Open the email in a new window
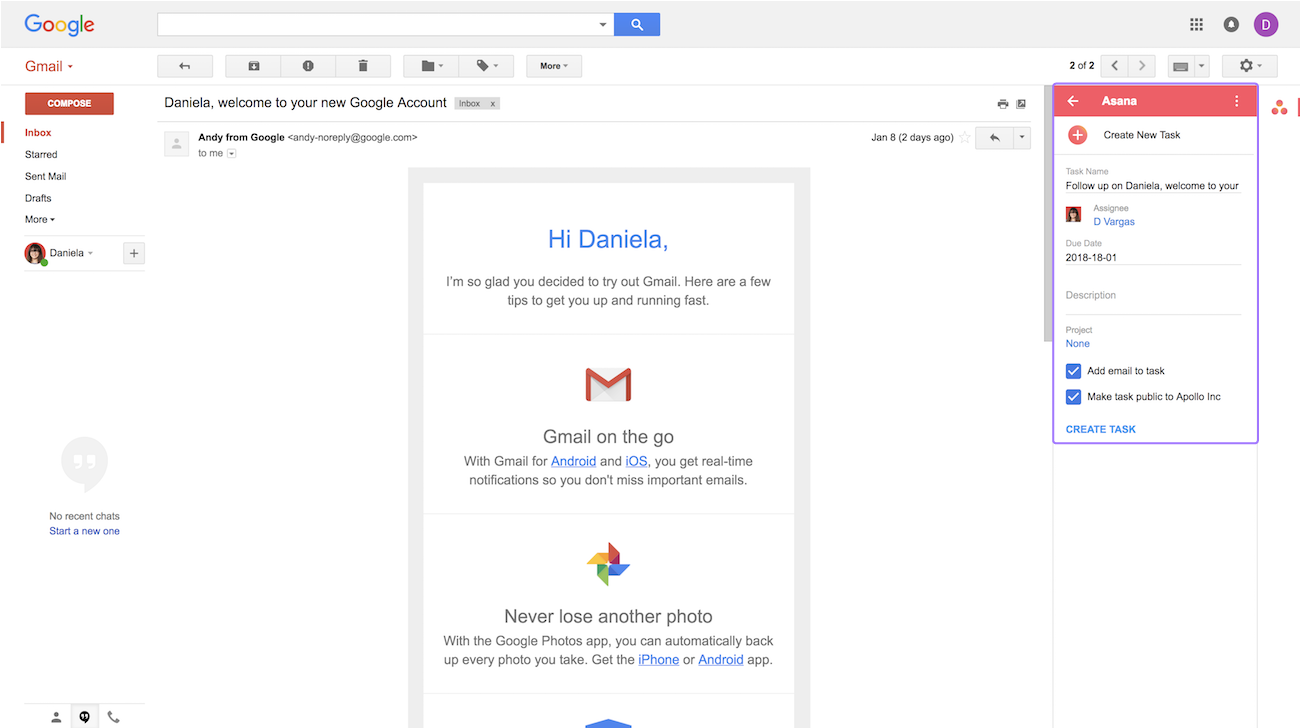This screenshot has width=1300, height=728. coord(1021,104)
